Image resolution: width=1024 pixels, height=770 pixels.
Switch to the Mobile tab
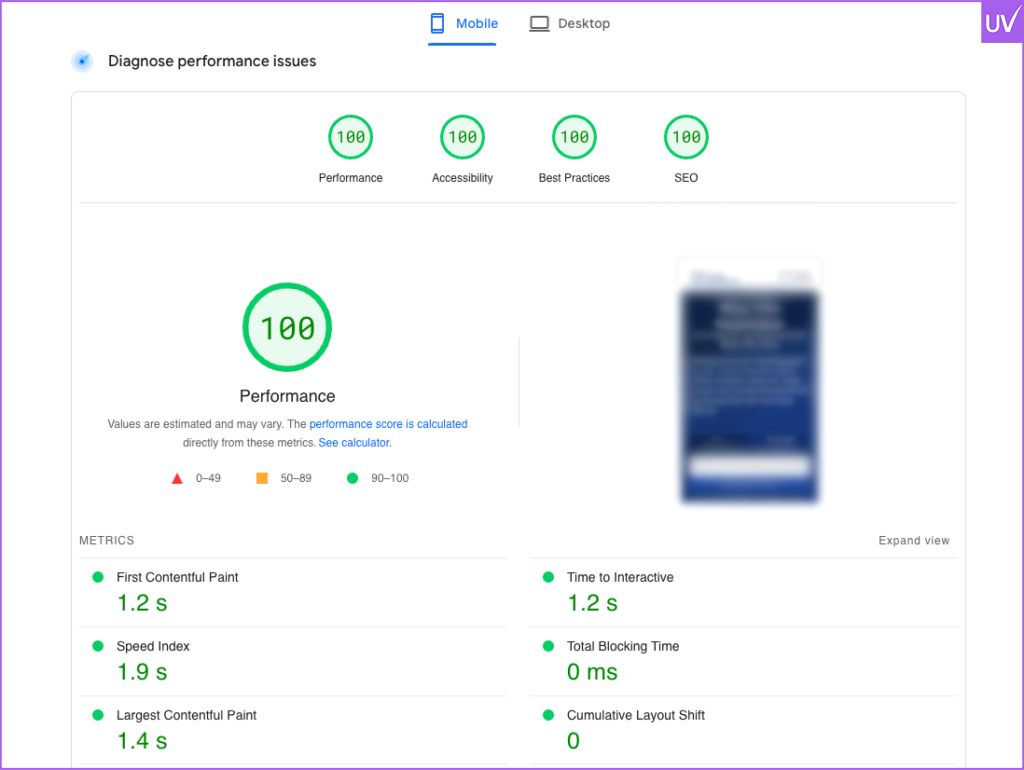coord(463,24)
